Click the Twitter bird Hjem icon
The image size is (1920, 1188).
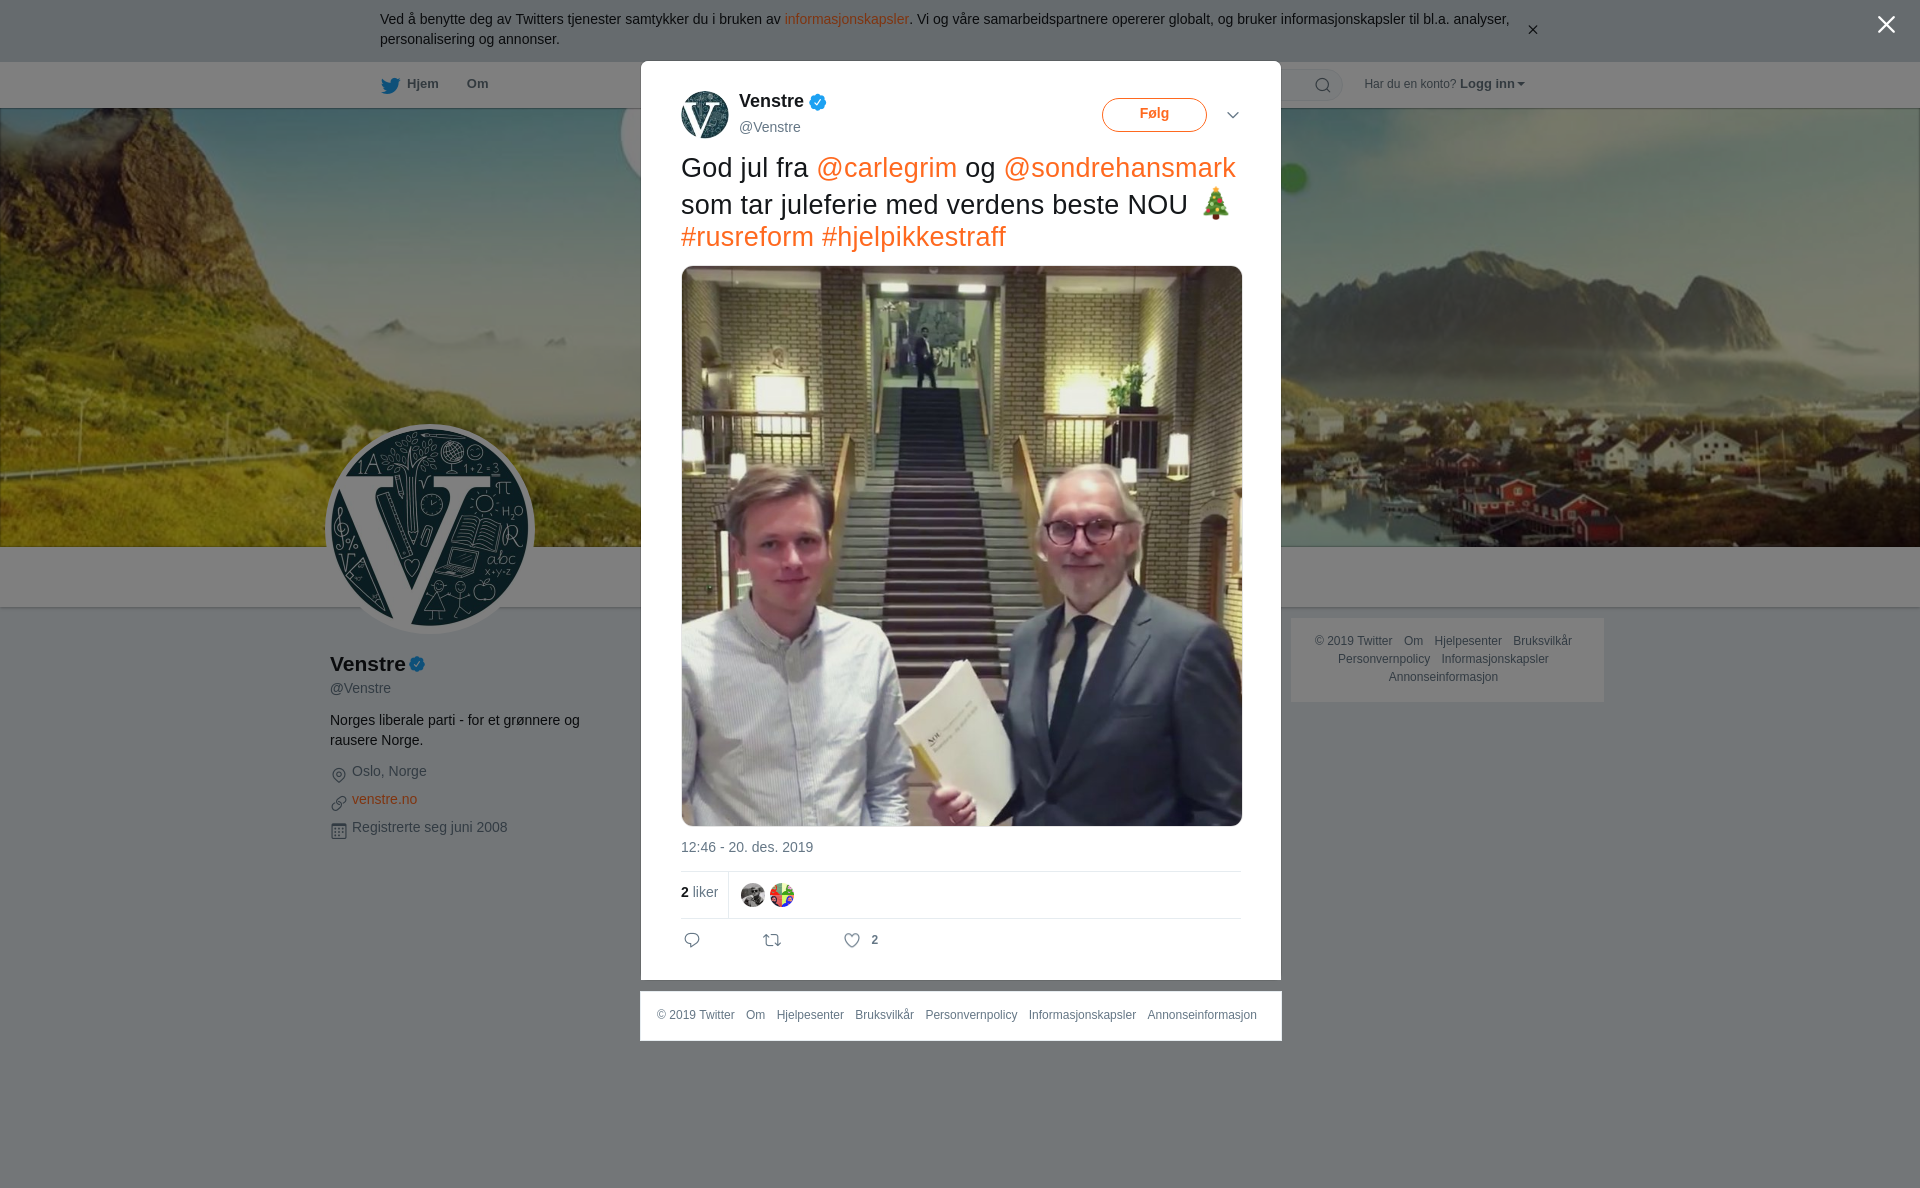click(390, 85)
